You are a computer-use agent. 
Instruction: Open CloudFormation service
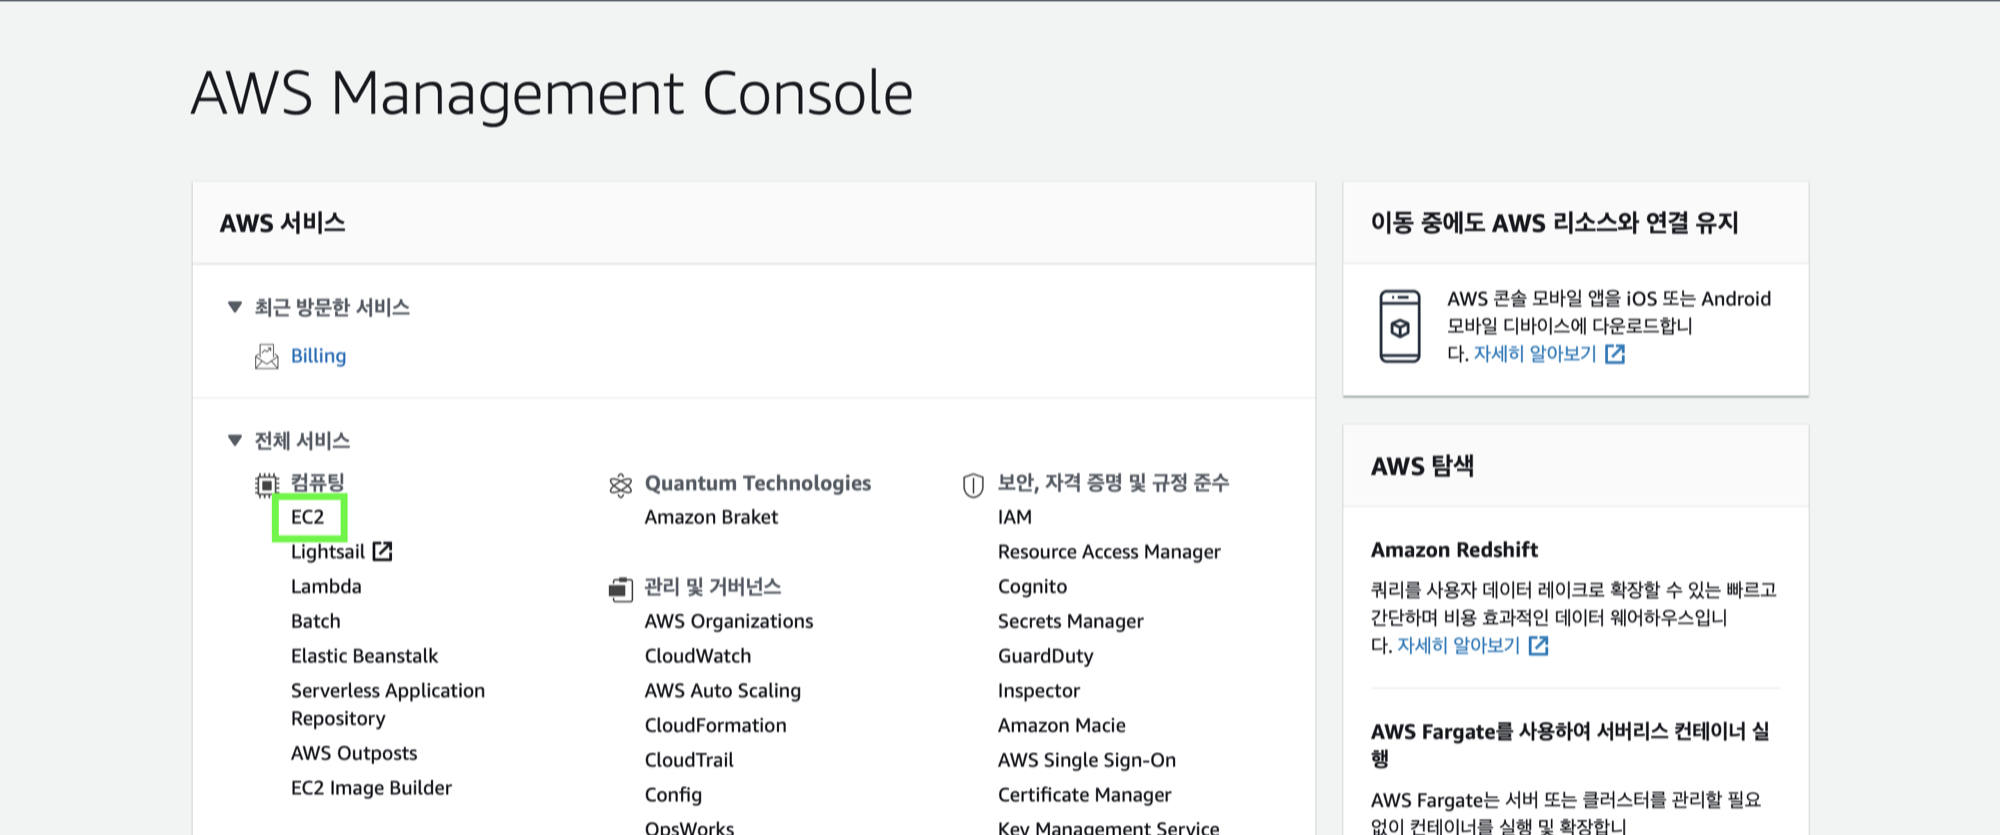[x=716, y=725]
